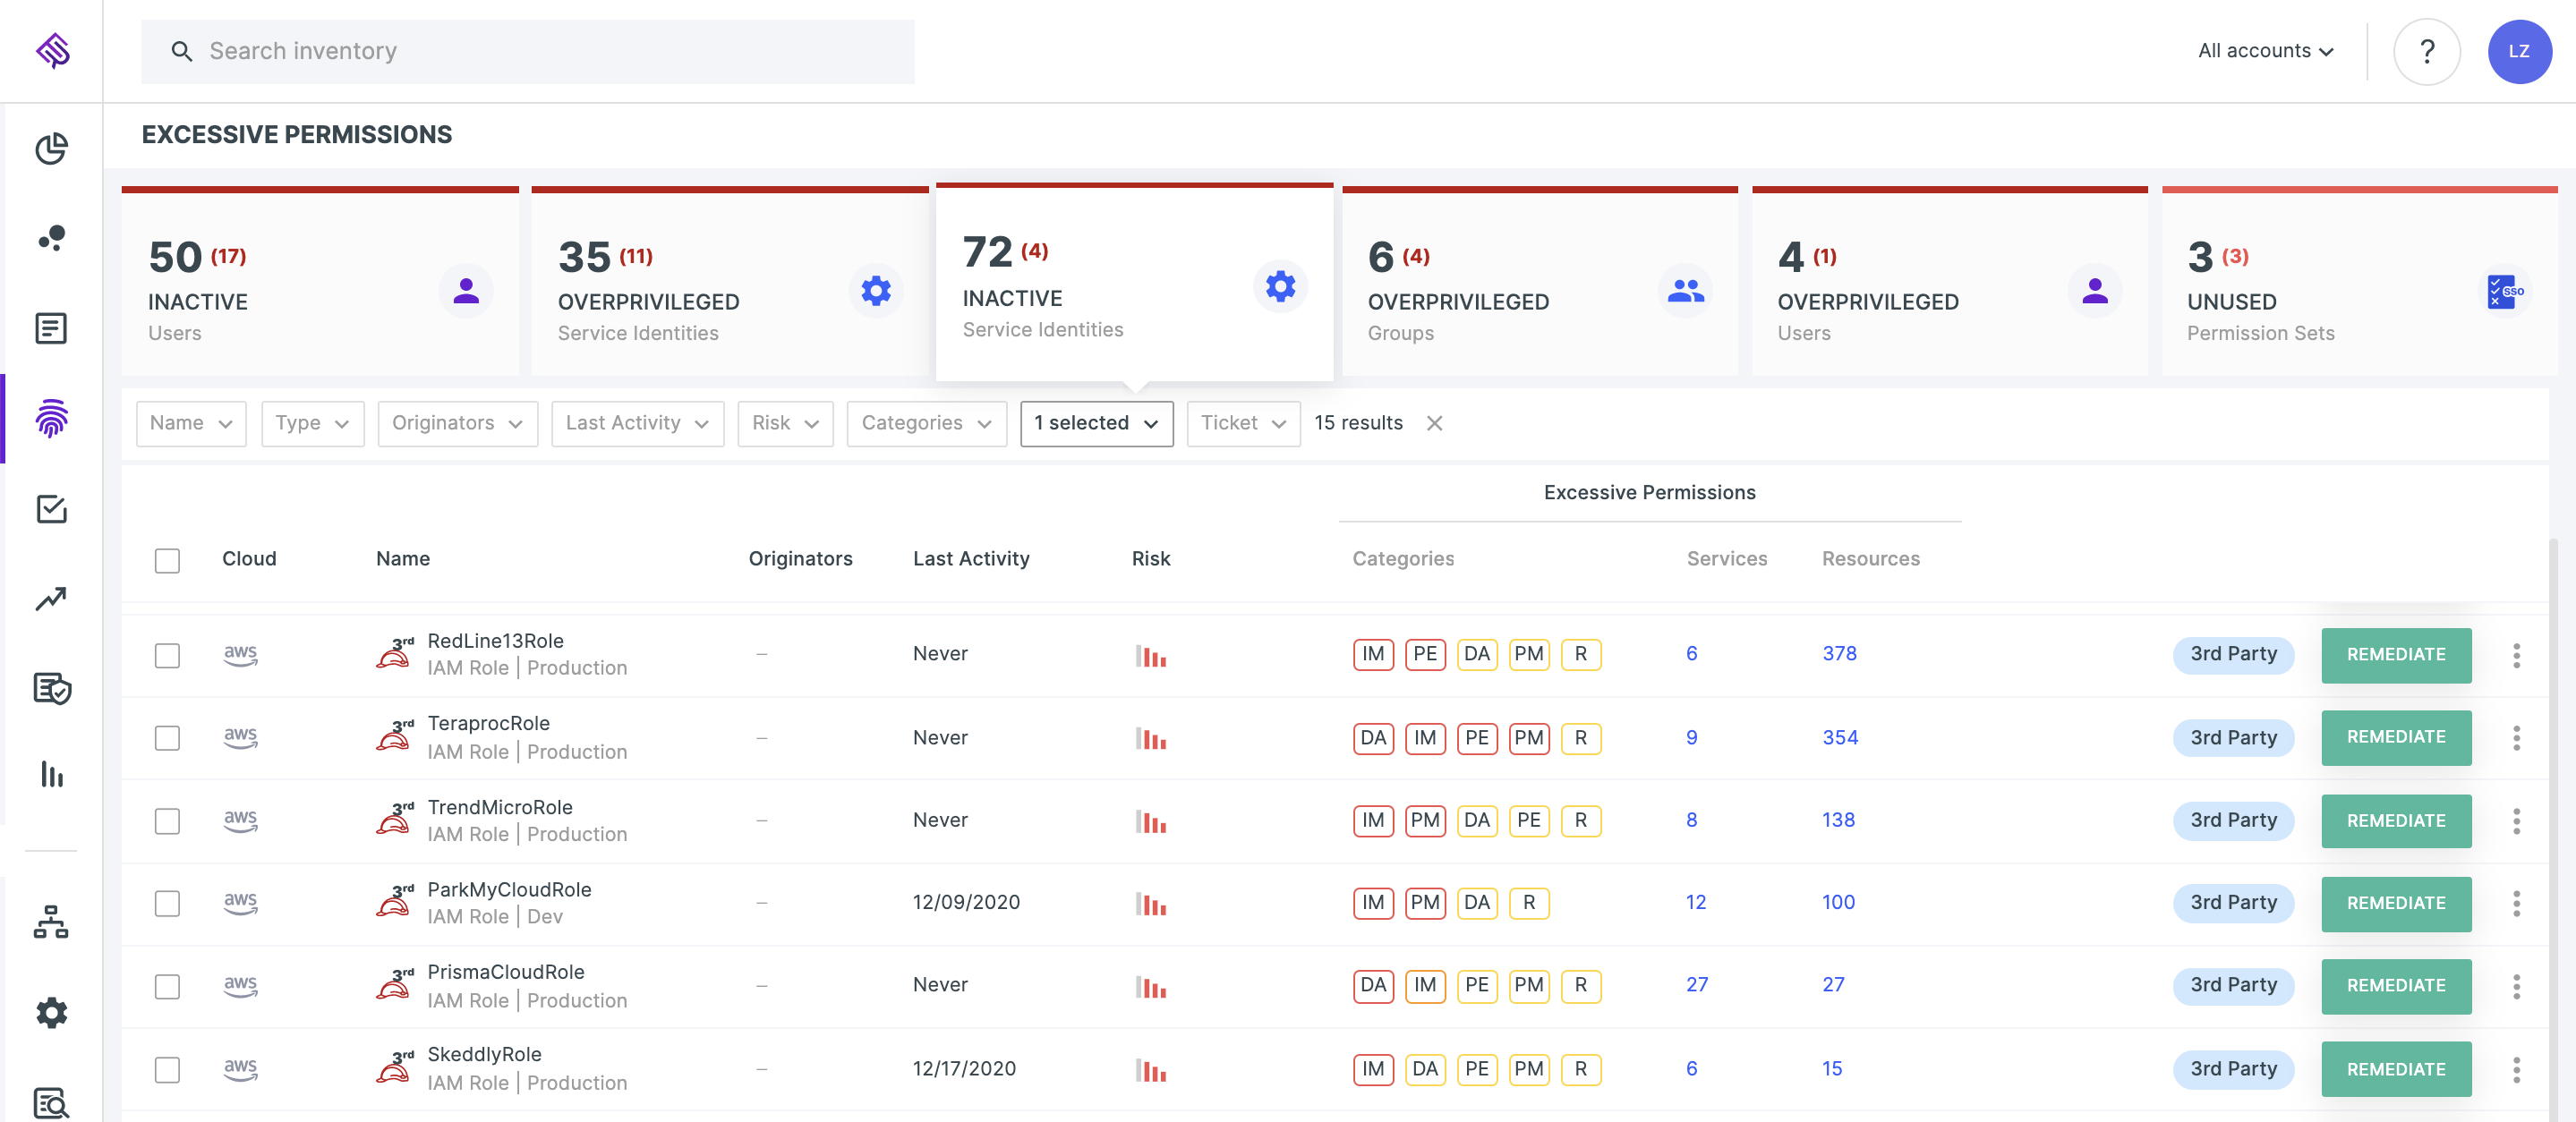Expand the Name filter dropdown

191,423
